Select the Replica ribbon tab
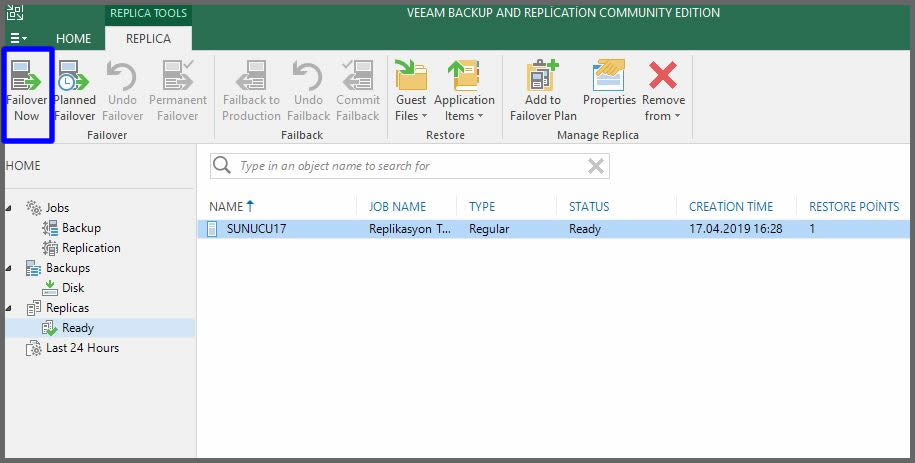This screenshot has width=915, height=463. (148, 39)
